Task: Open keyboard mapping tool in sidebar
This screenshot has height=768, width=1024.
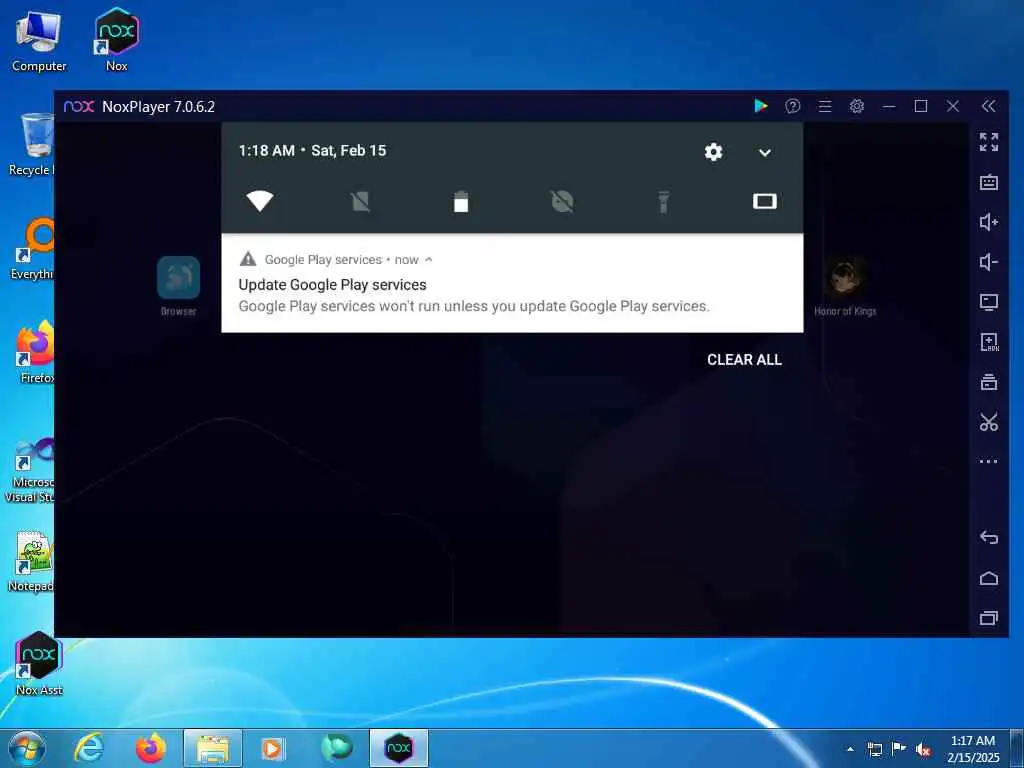Action: 989,182
